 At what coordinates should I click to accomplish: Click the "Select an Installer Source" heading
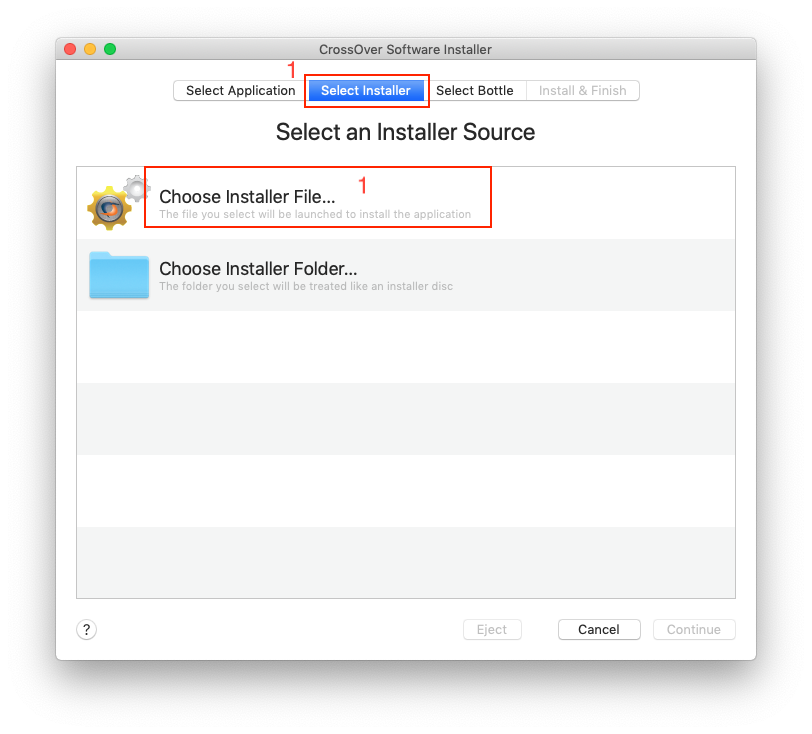pyautogui.click(x=405, y=132)
